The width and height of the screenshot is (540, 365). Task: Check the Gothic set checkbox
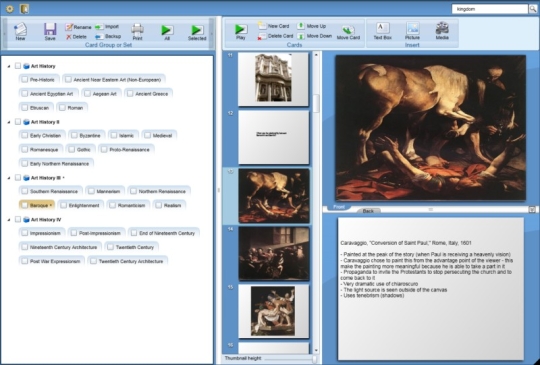pos(72,149)
